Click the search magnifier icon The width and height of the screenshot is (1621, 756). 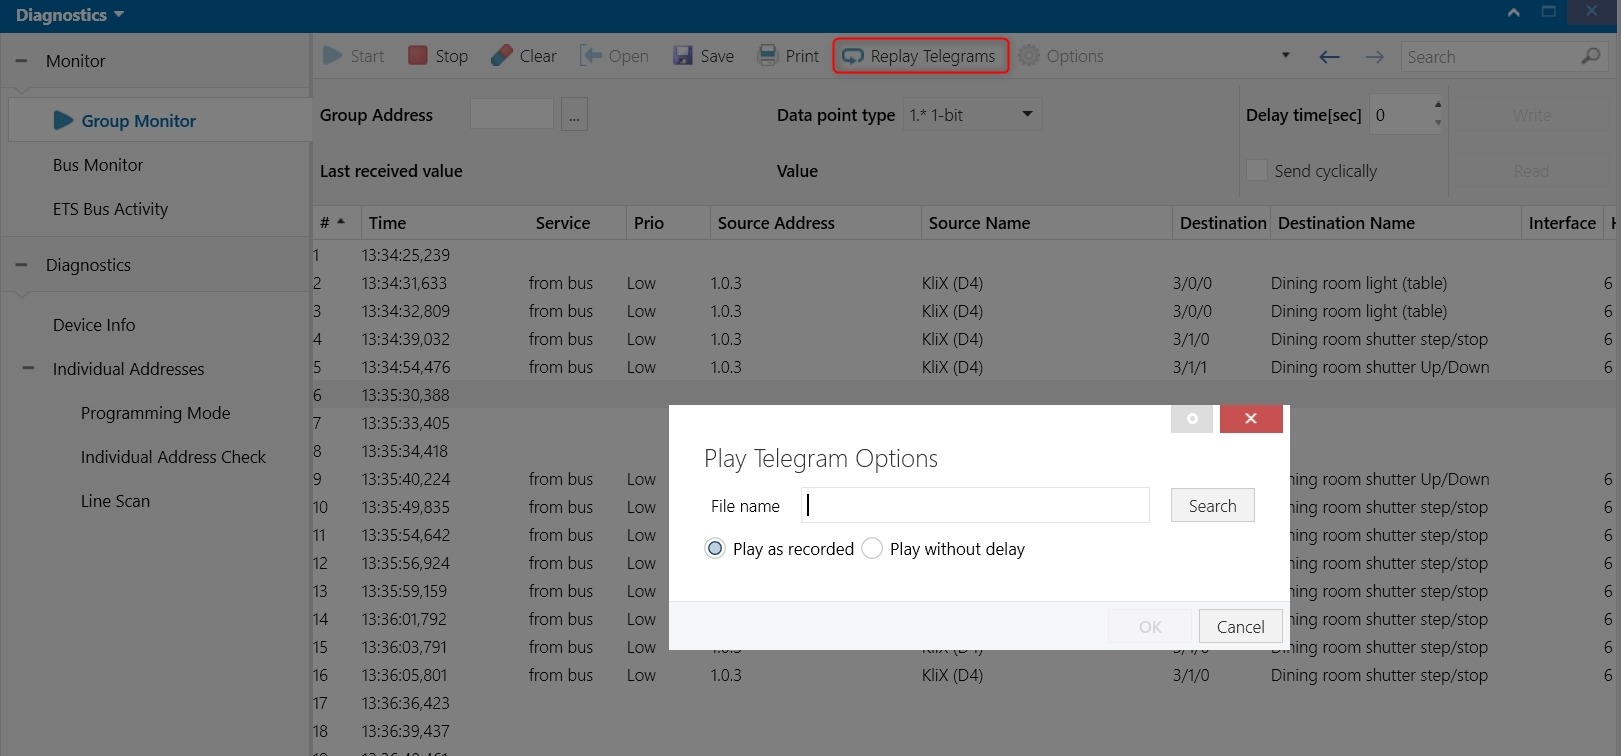pos(1590,56)
